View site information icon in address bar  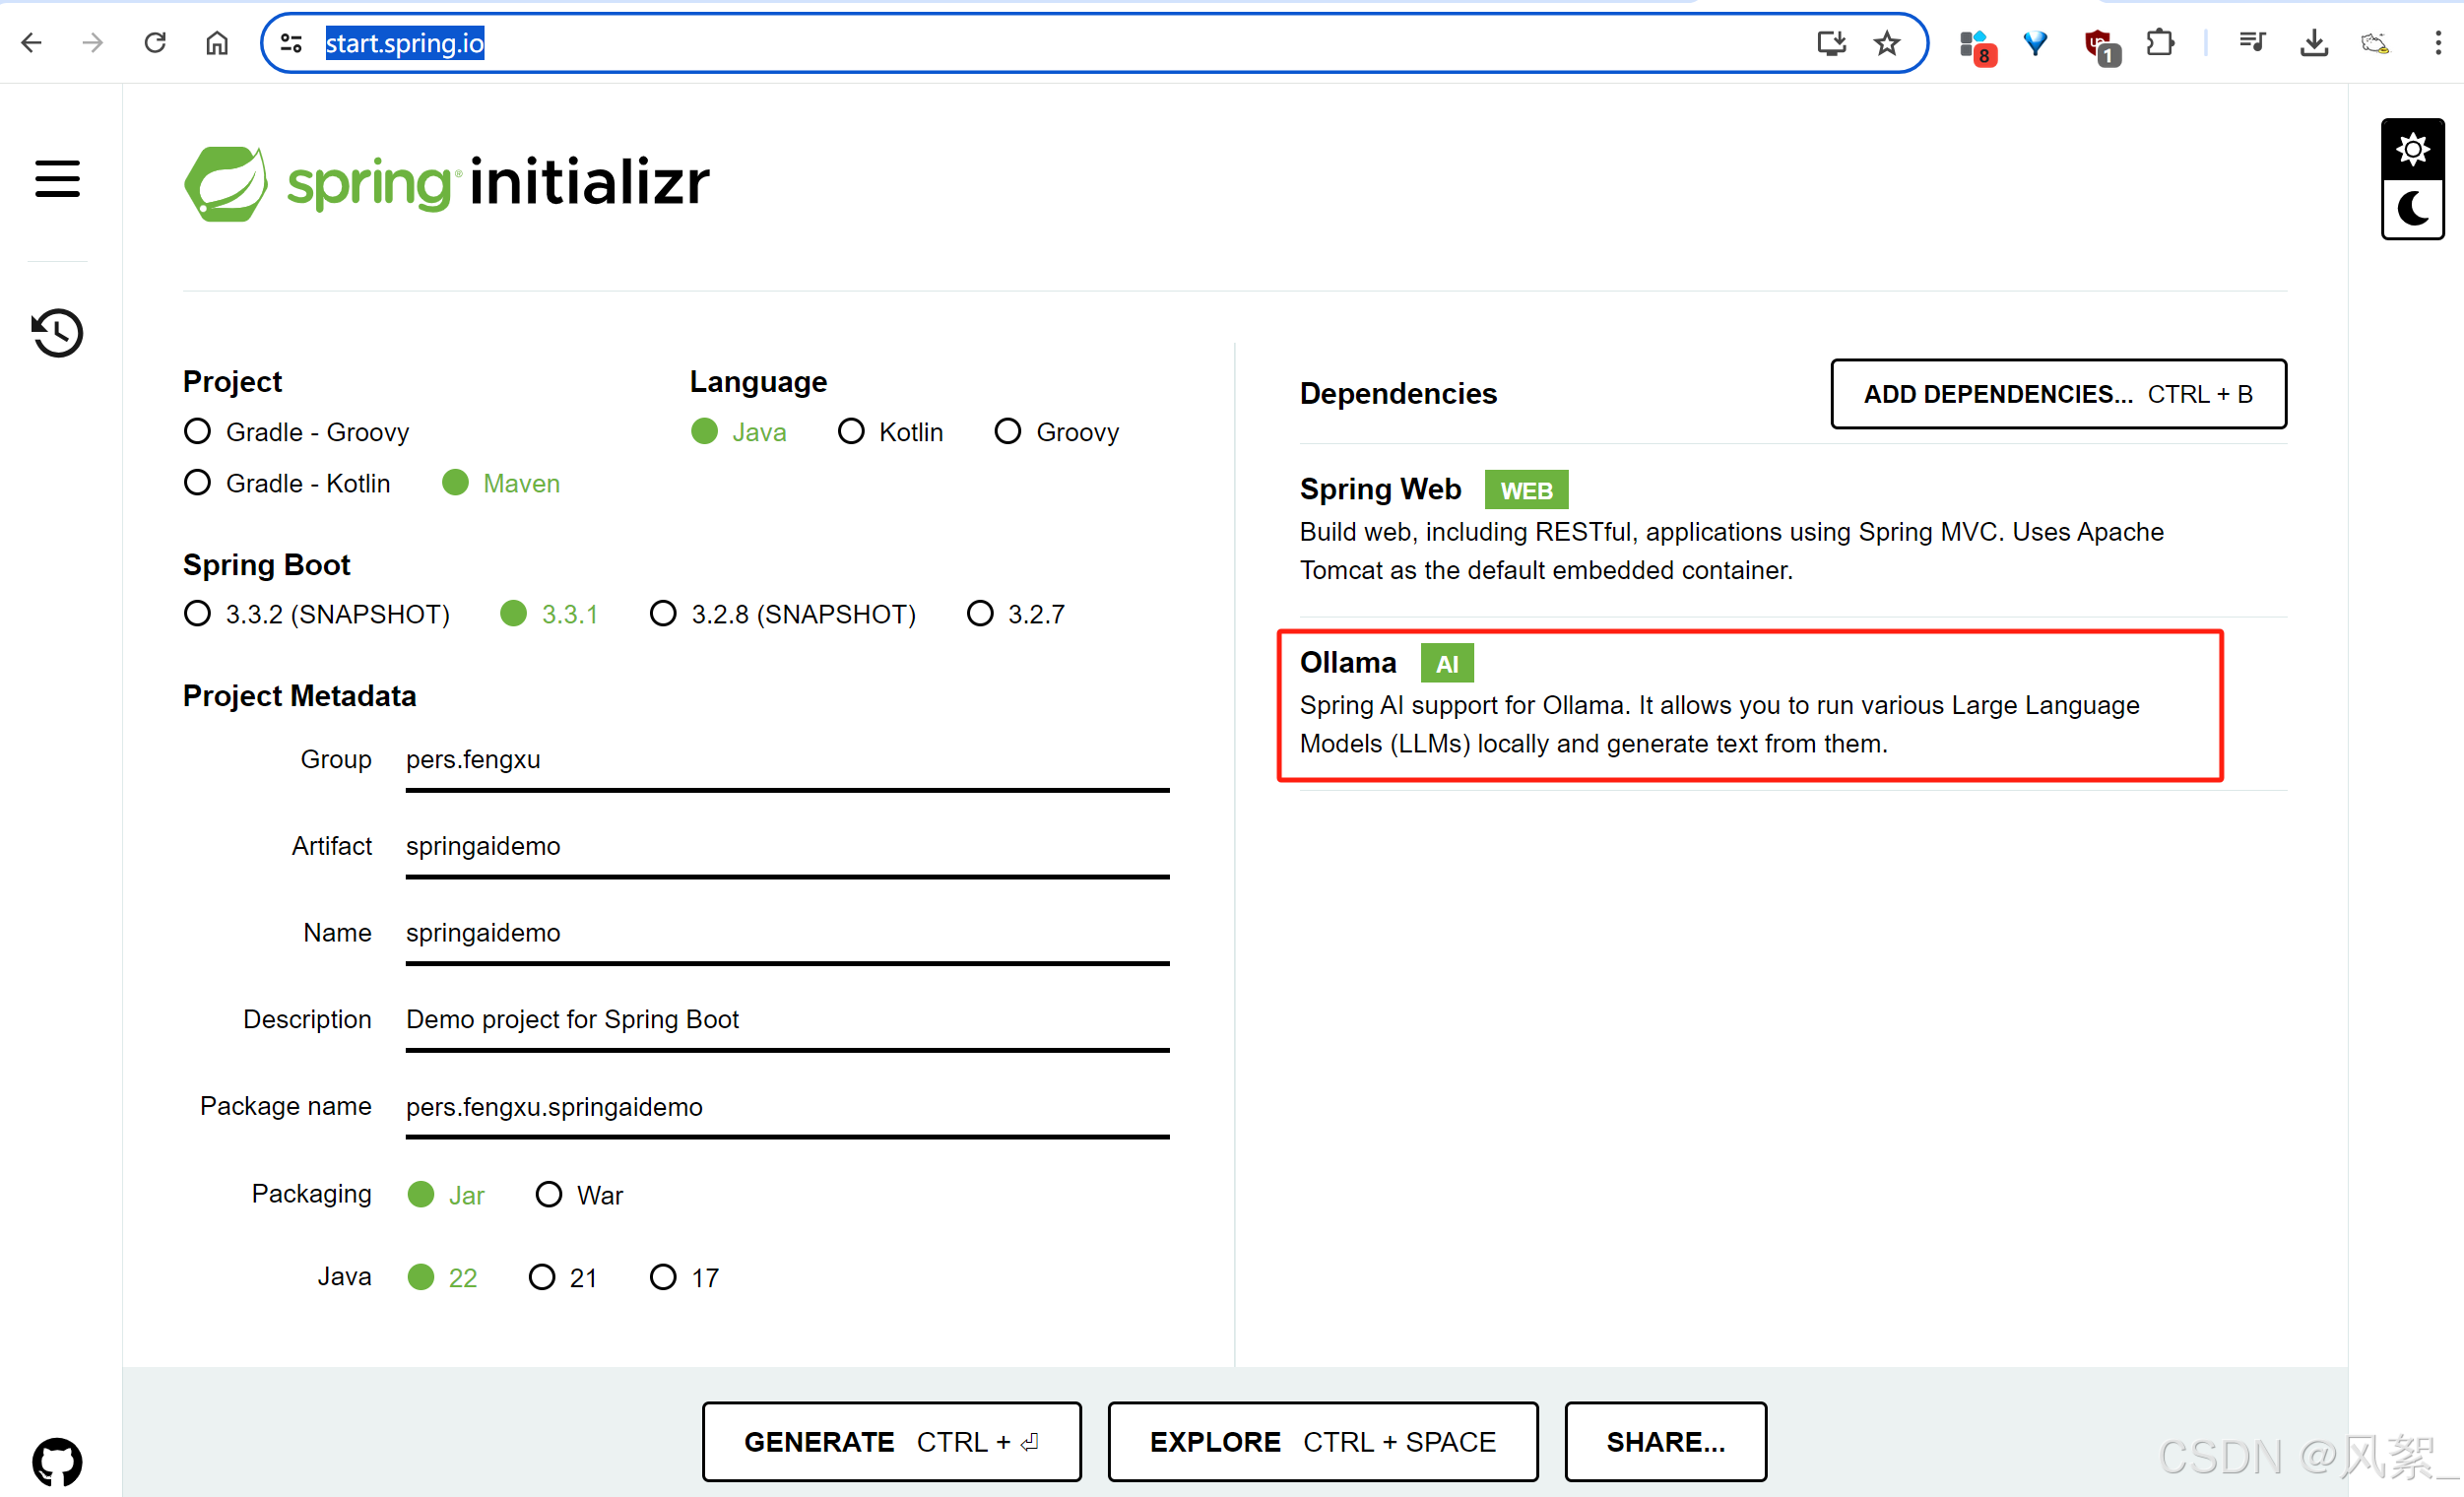(x=291, y=43)
